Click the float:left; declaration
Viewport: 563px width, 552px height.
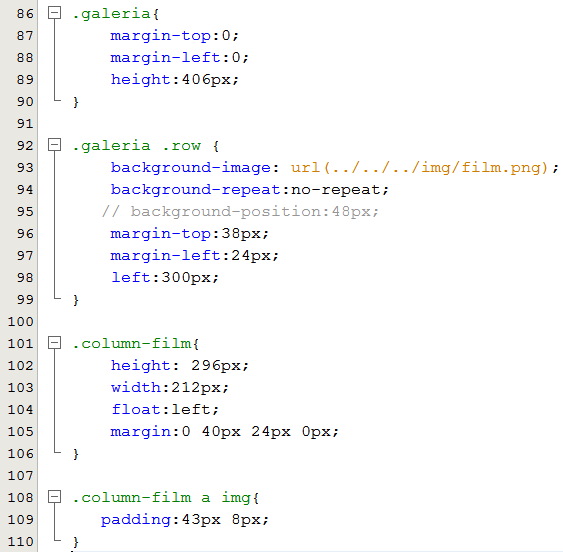[165, 409]
